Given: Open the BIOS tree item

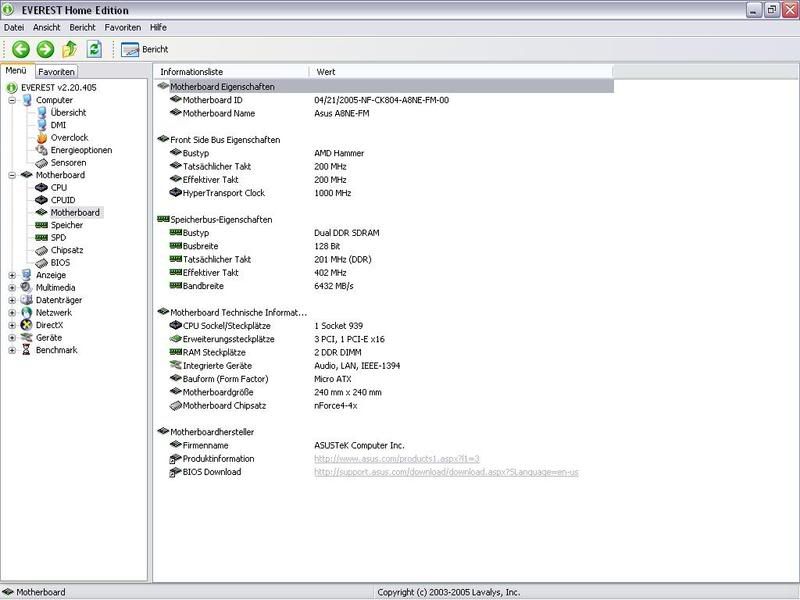Looking at the screenshot, I should click(60, 263).
